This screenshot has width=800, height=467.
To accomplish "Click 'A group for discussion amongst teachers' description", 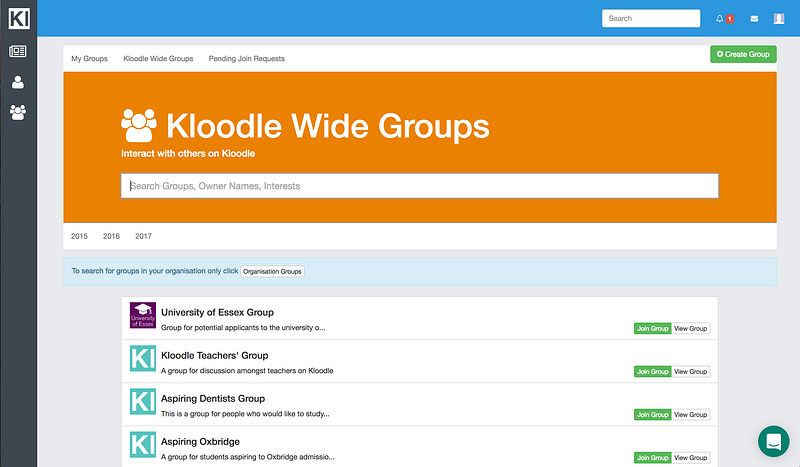I will coord(247,371).
